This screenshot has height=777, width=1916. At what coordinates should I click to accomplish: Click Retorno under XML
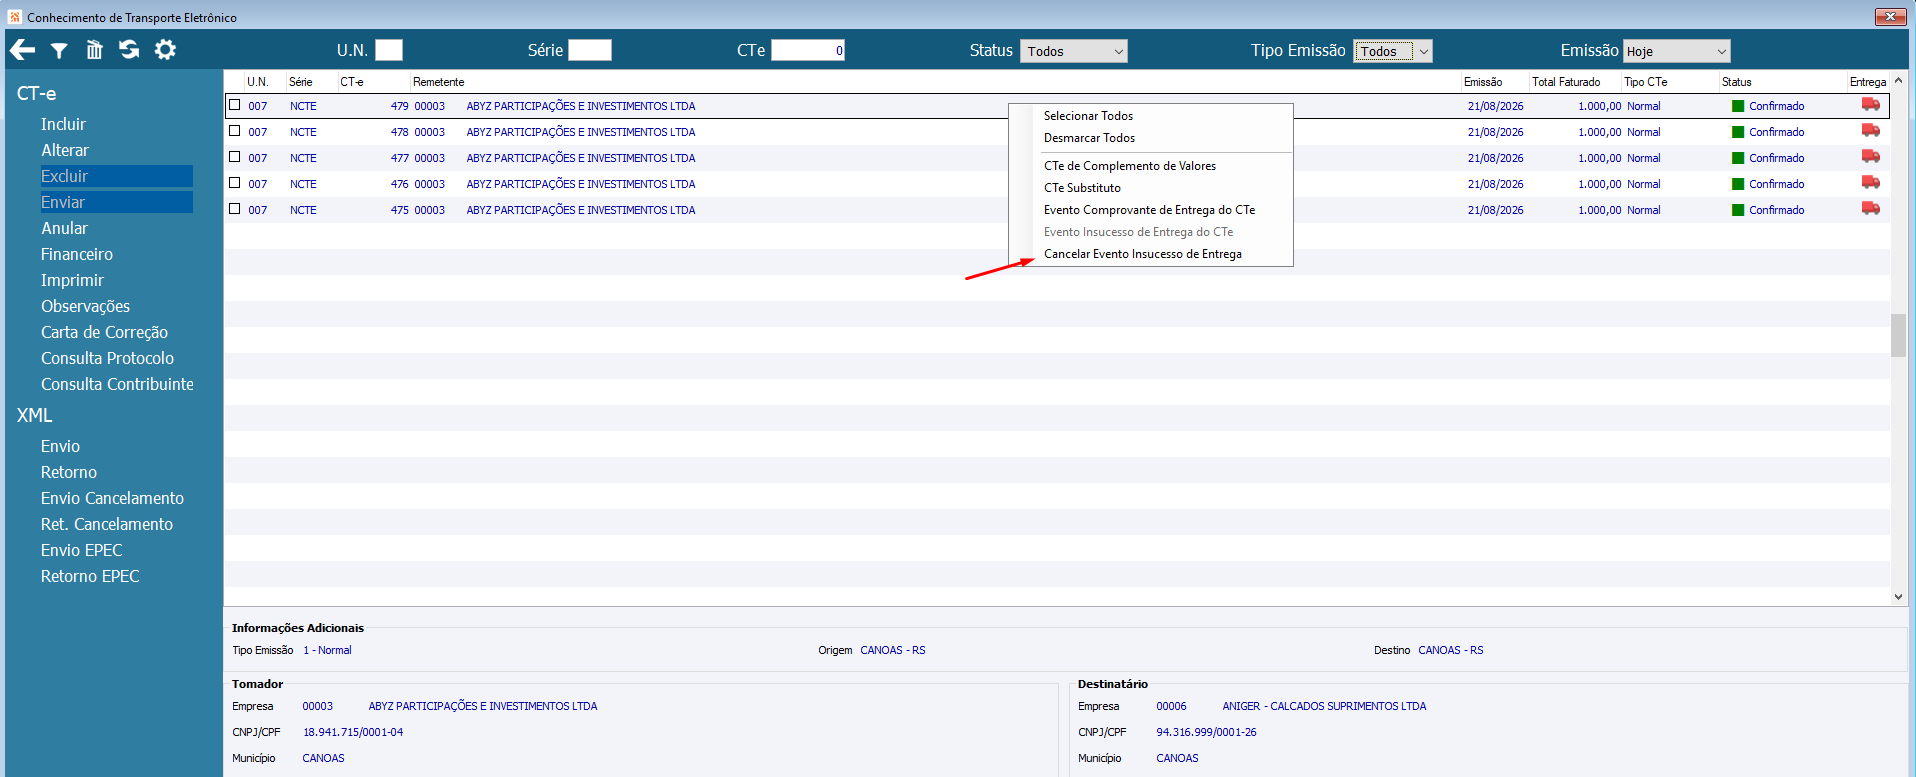point(69,472)
